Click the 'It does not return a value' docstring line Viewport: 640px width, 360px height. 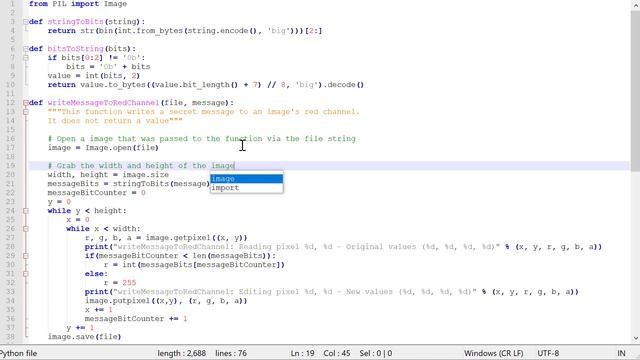click(115, 121)
